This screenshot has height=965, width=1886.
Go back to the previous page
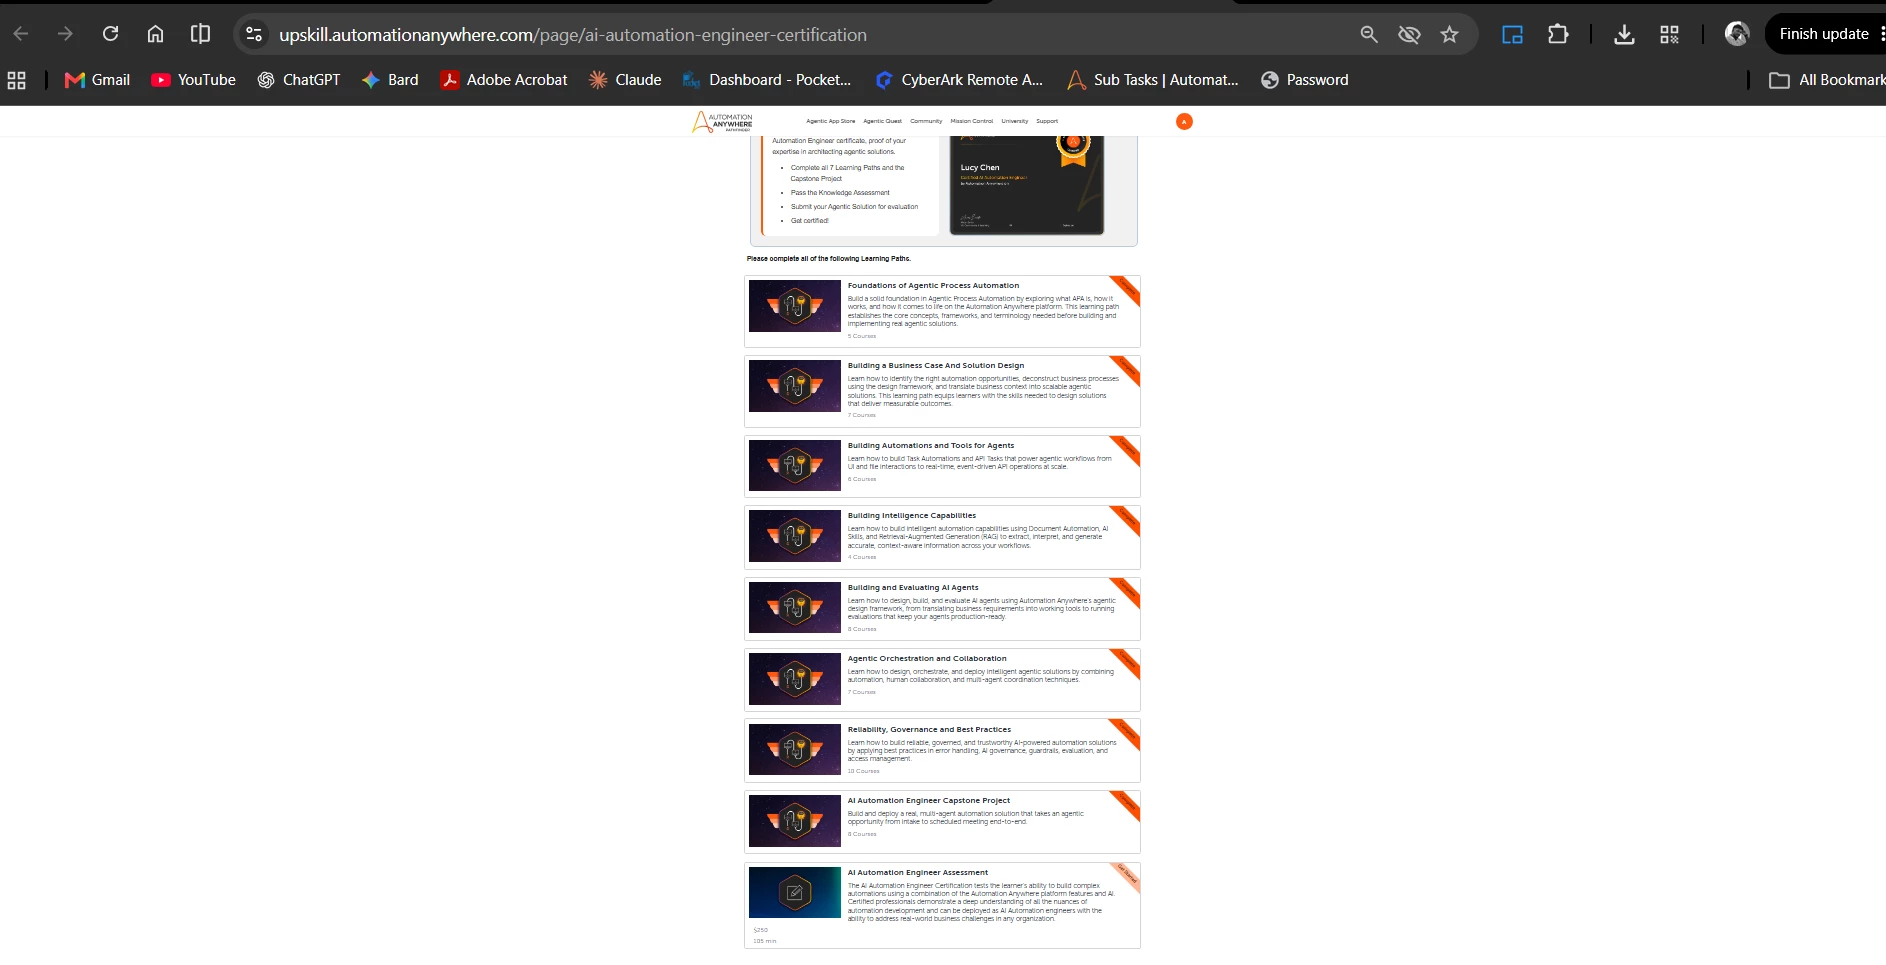pyautogui.click(x=21, y=34)
